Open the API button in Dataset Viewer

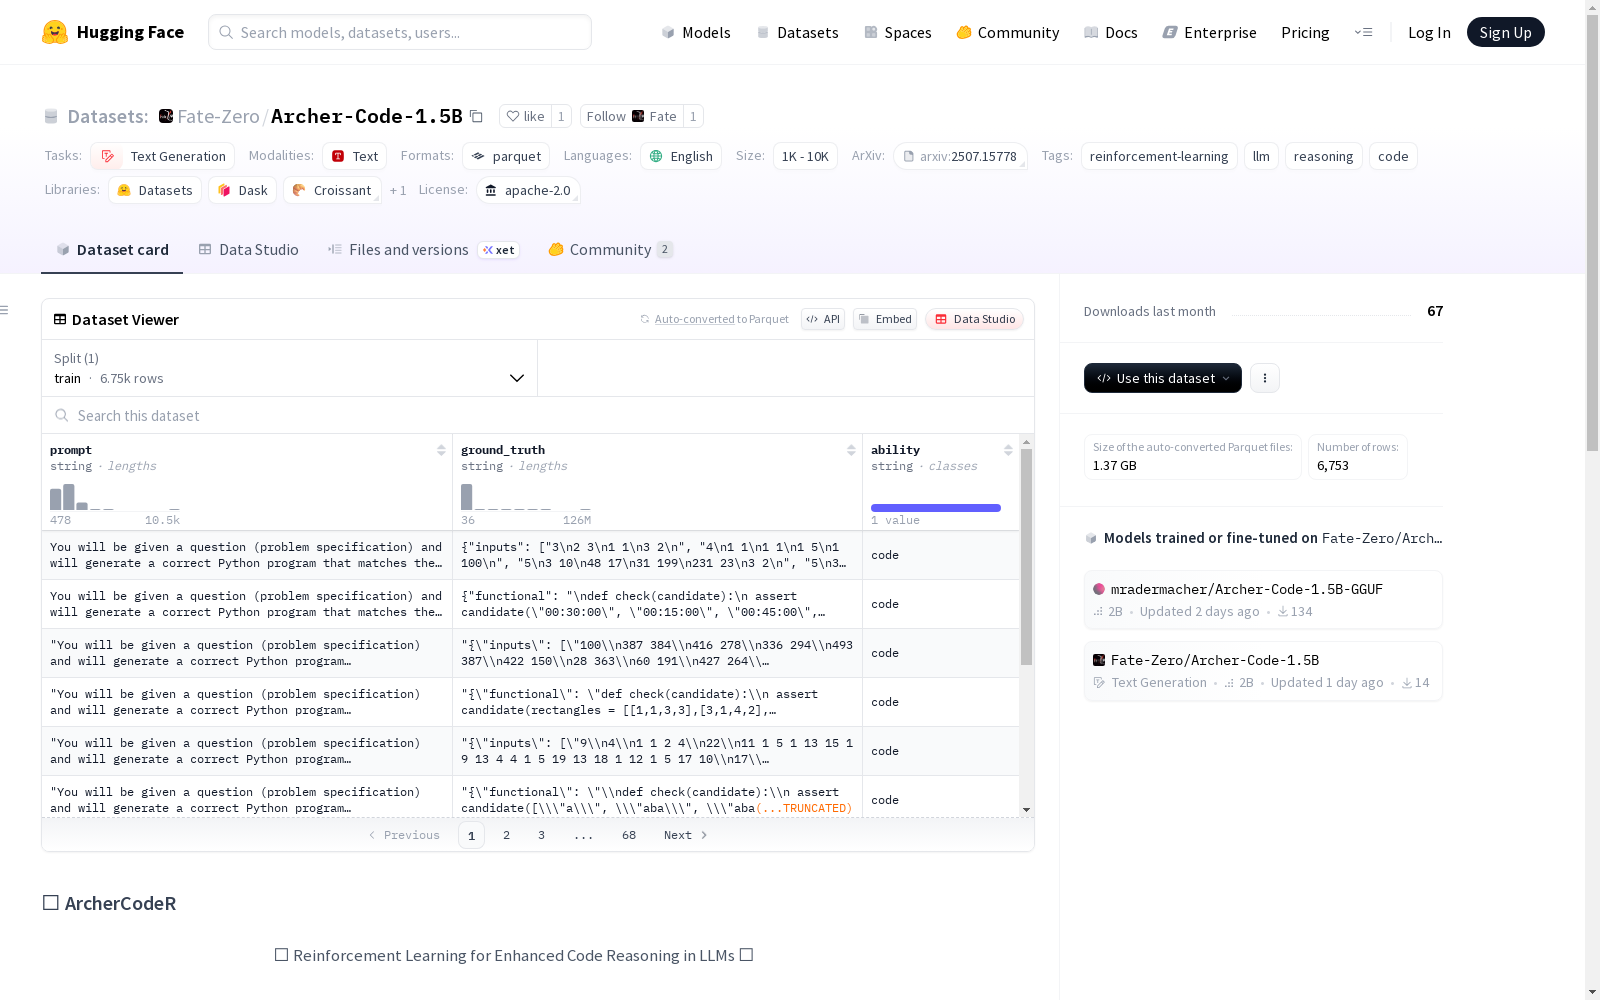[823, 319]
